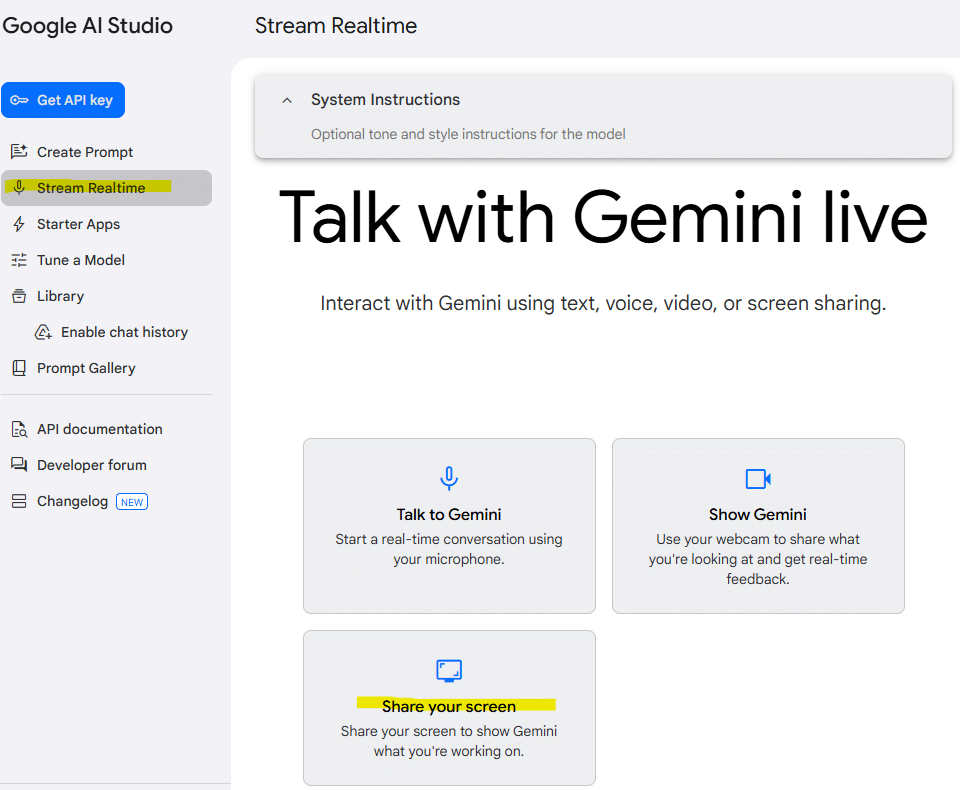
Task: Click the Prompt Gallery book icon
Action: [19, 368]
